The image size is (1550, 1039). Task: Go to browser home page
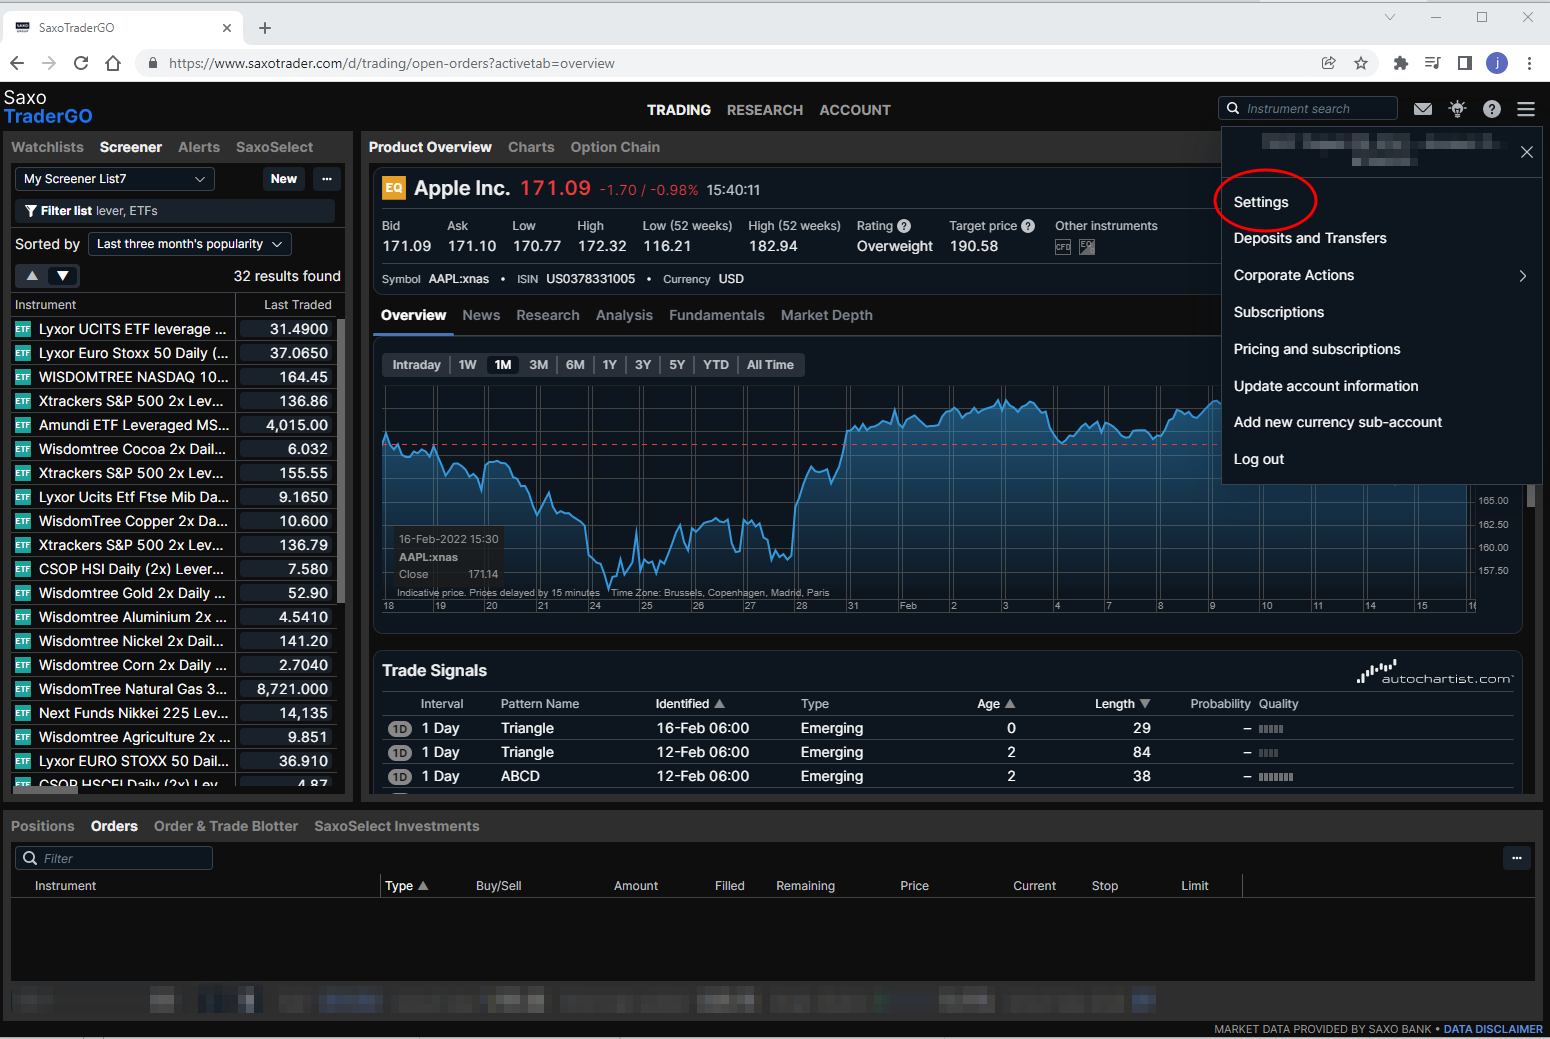tap(113, 63)
